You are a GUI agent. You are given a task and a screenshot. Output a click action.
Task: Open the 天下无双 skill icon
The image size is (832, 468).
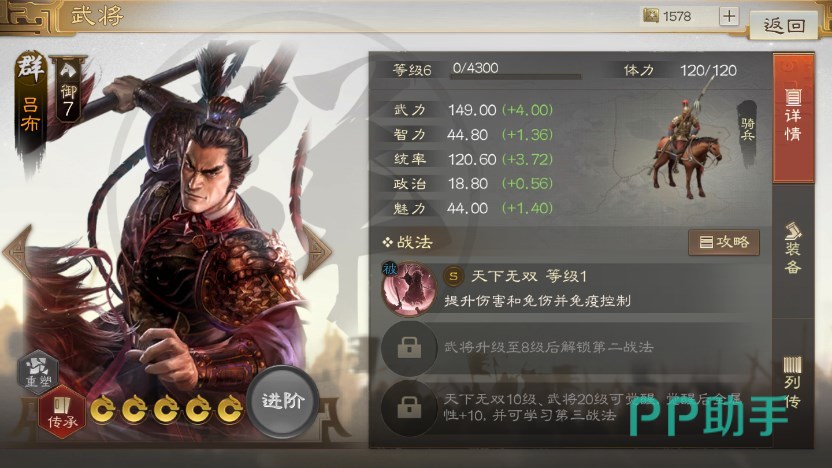[x=409, y=289]
